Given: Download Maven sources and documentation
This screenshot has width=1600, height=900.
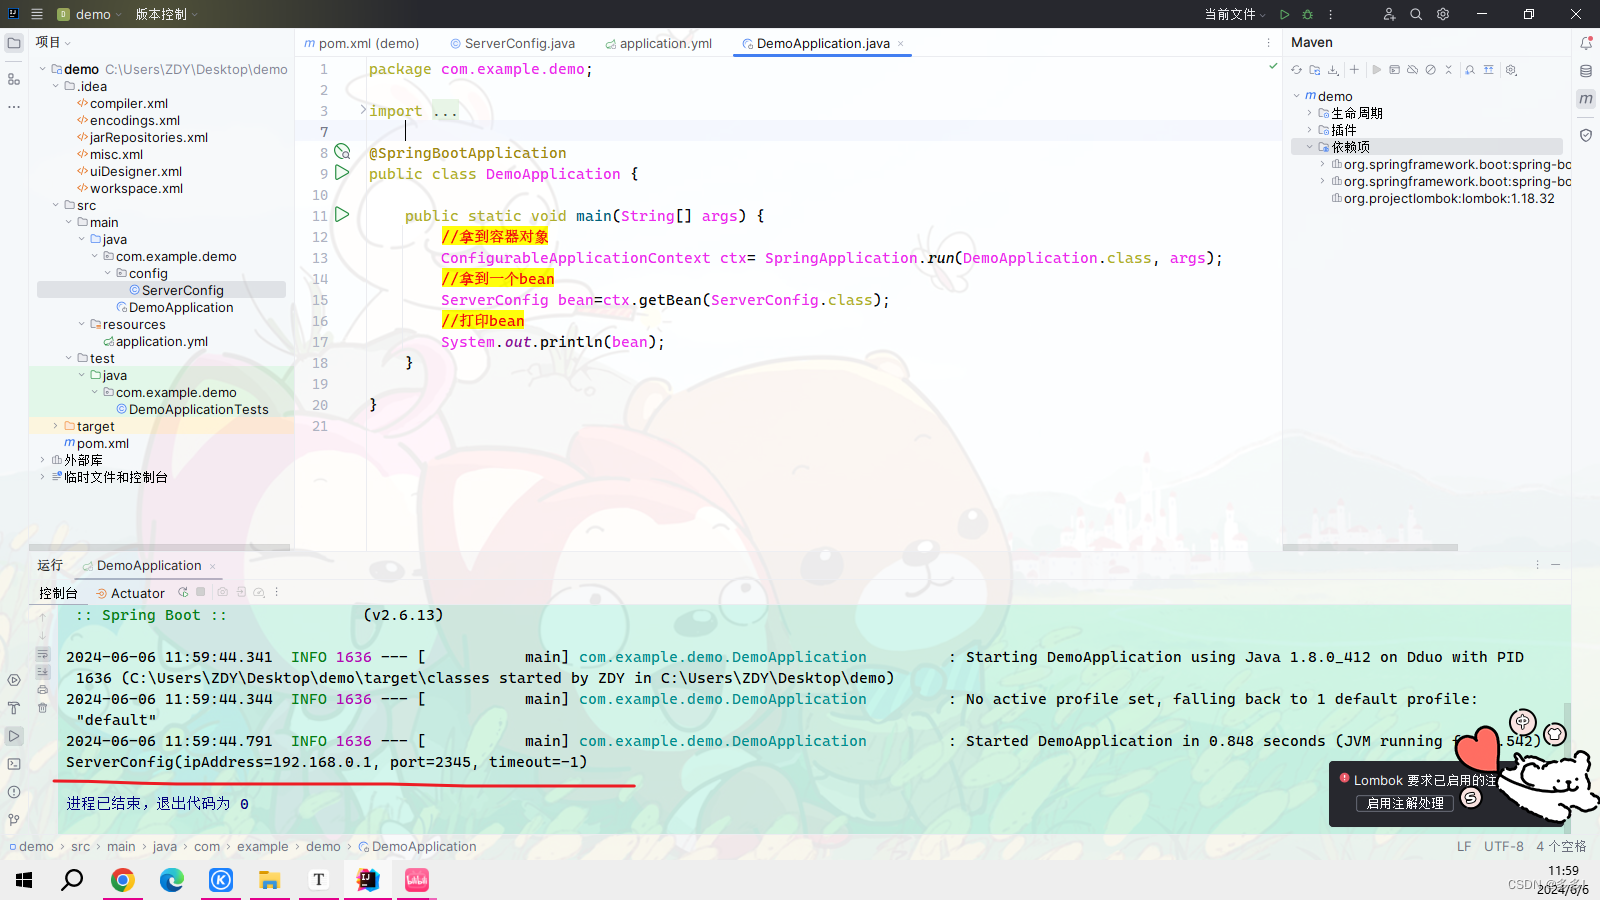Looking at the screenshot, I should pyautogui.click(x=1333, y=69).
